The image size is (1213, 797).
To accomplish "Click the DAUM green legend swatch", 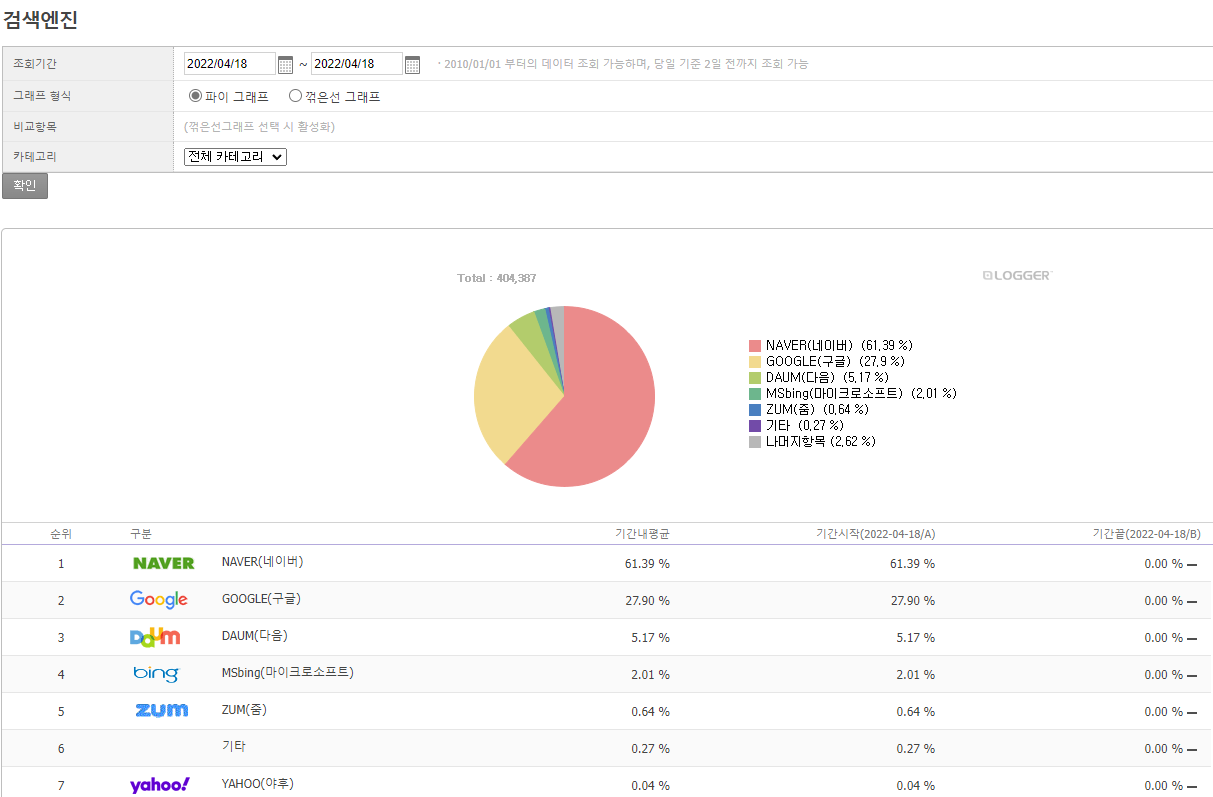I will (755, 377).
